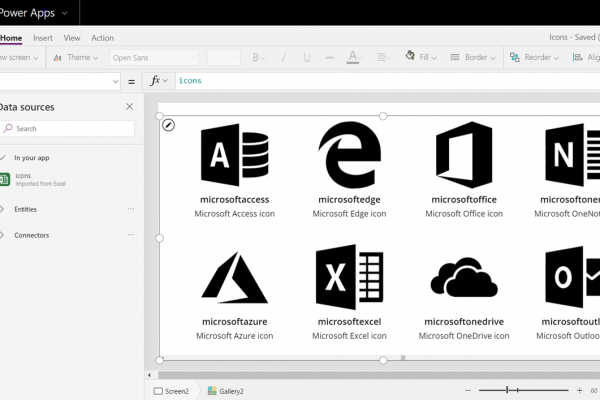The image size is (600, 400).
Task: Select the Microsoft Edge icon image
Action: (349, 155)
